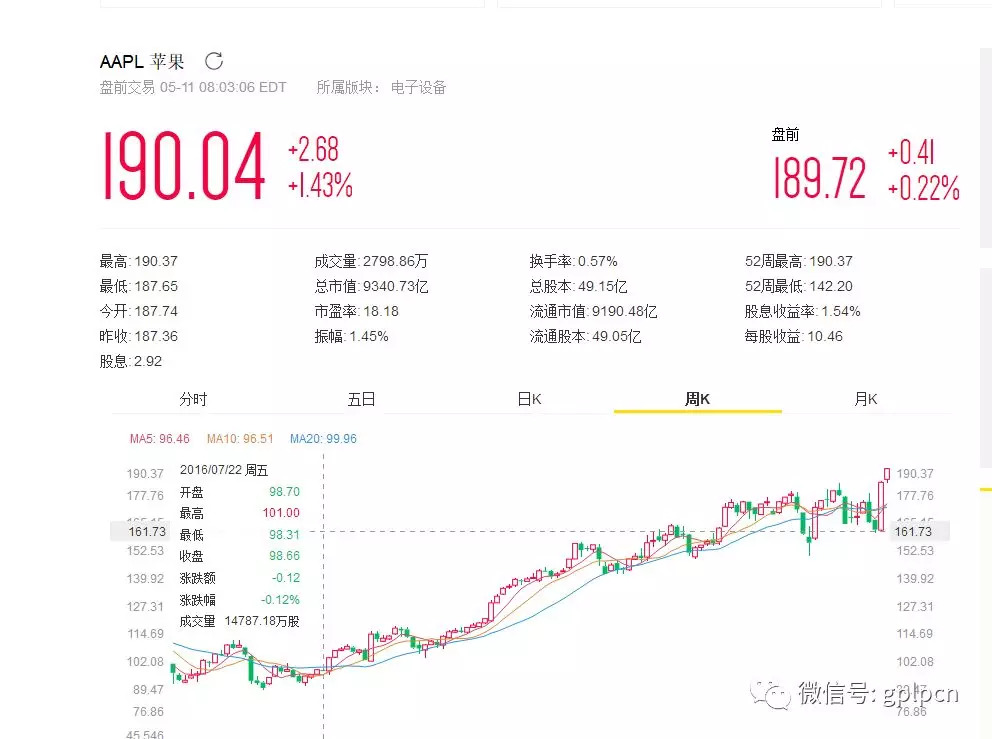Click the MA10: 96.51 indicator label
The height and width of the screenshot is (739, 992).
click(240, 438)
